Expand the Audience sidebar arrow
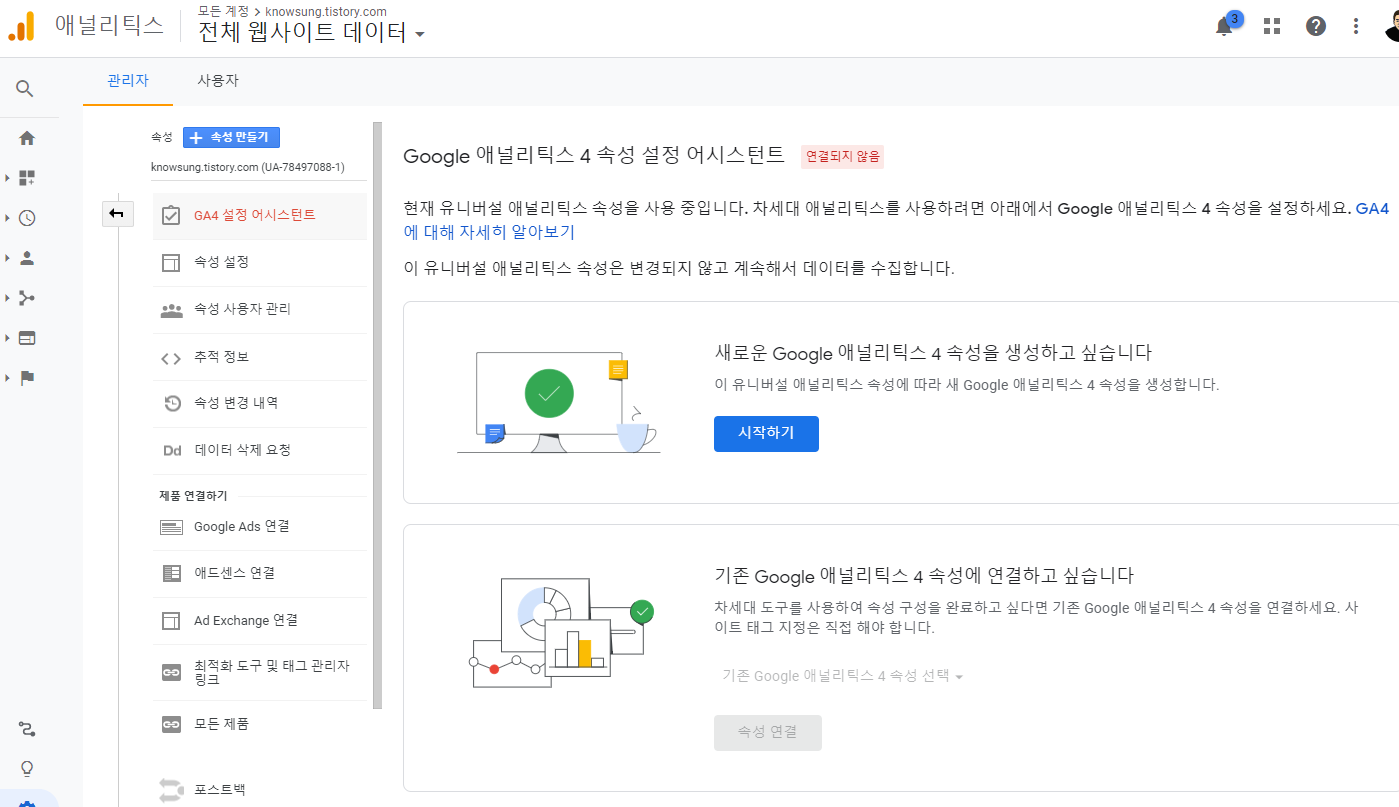Image resolution: width=1399 pixels, height=807 pixels. (7, 258)
